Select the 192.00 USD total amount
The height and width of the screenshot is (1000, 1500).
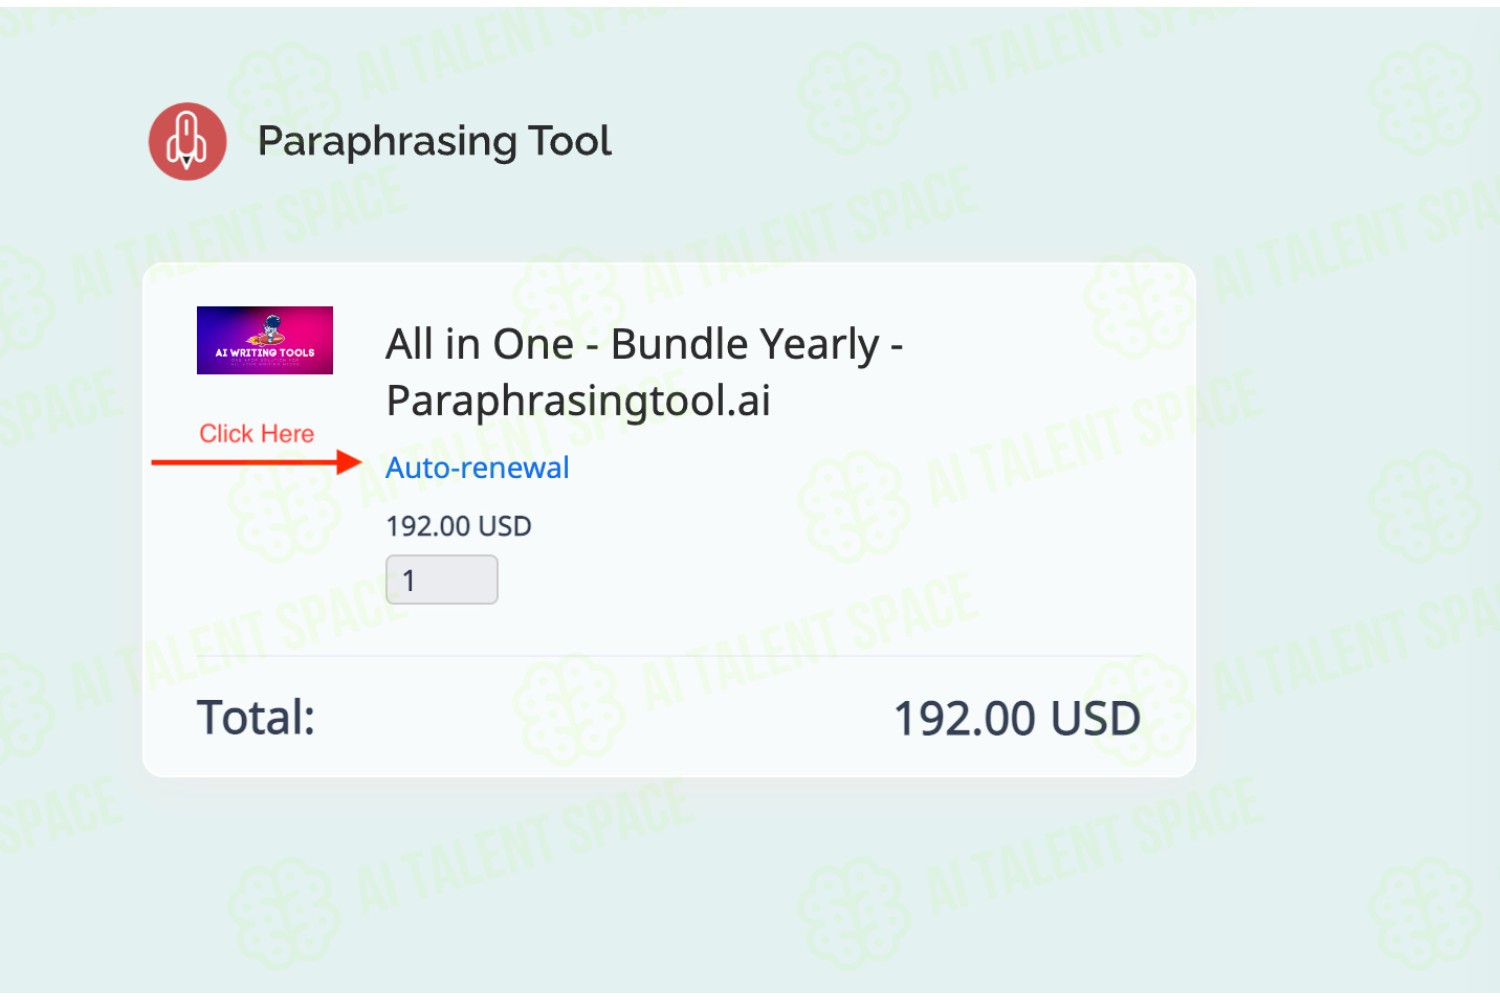coord(1017,718)
